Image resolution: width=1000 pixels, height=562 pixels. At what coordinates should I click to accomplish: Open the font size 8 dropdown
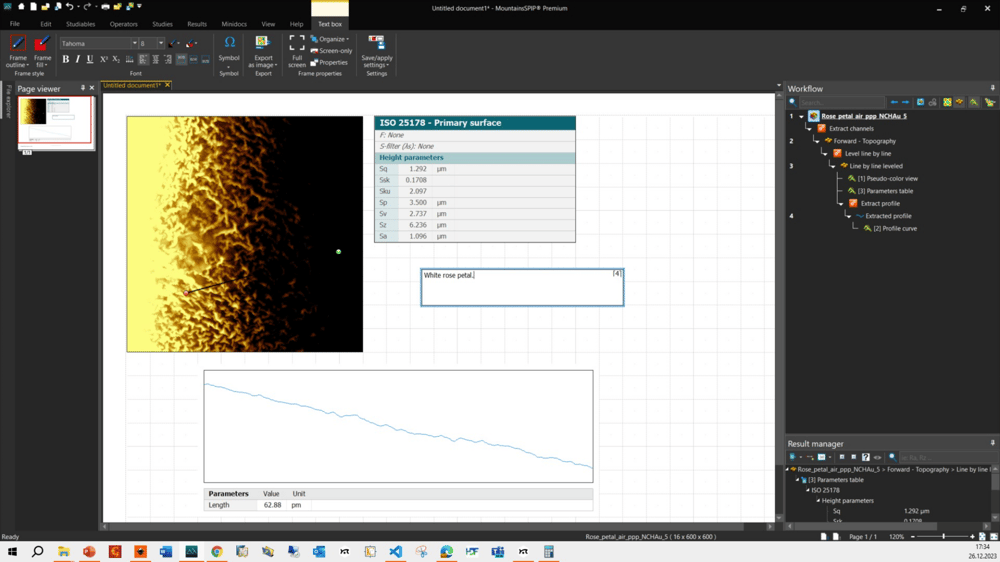[x=161, y=43]
